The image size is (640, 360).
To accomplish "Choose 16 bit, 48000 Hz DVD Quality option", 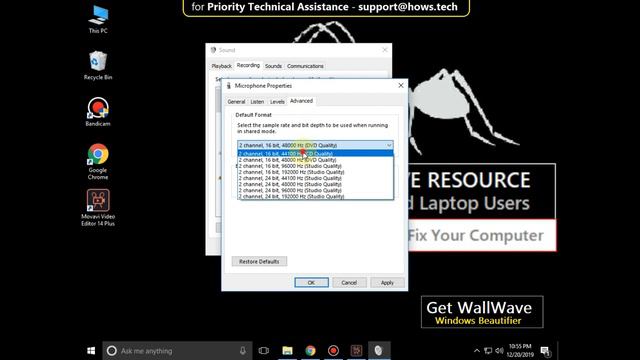I will pyautogui.click(x=316, y=160).
